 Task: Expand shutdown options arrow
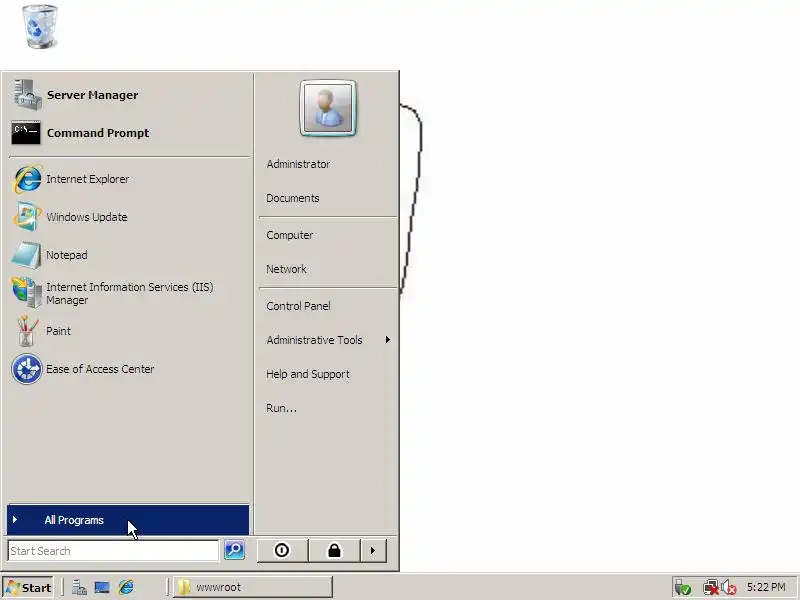(x=373, y=551)
